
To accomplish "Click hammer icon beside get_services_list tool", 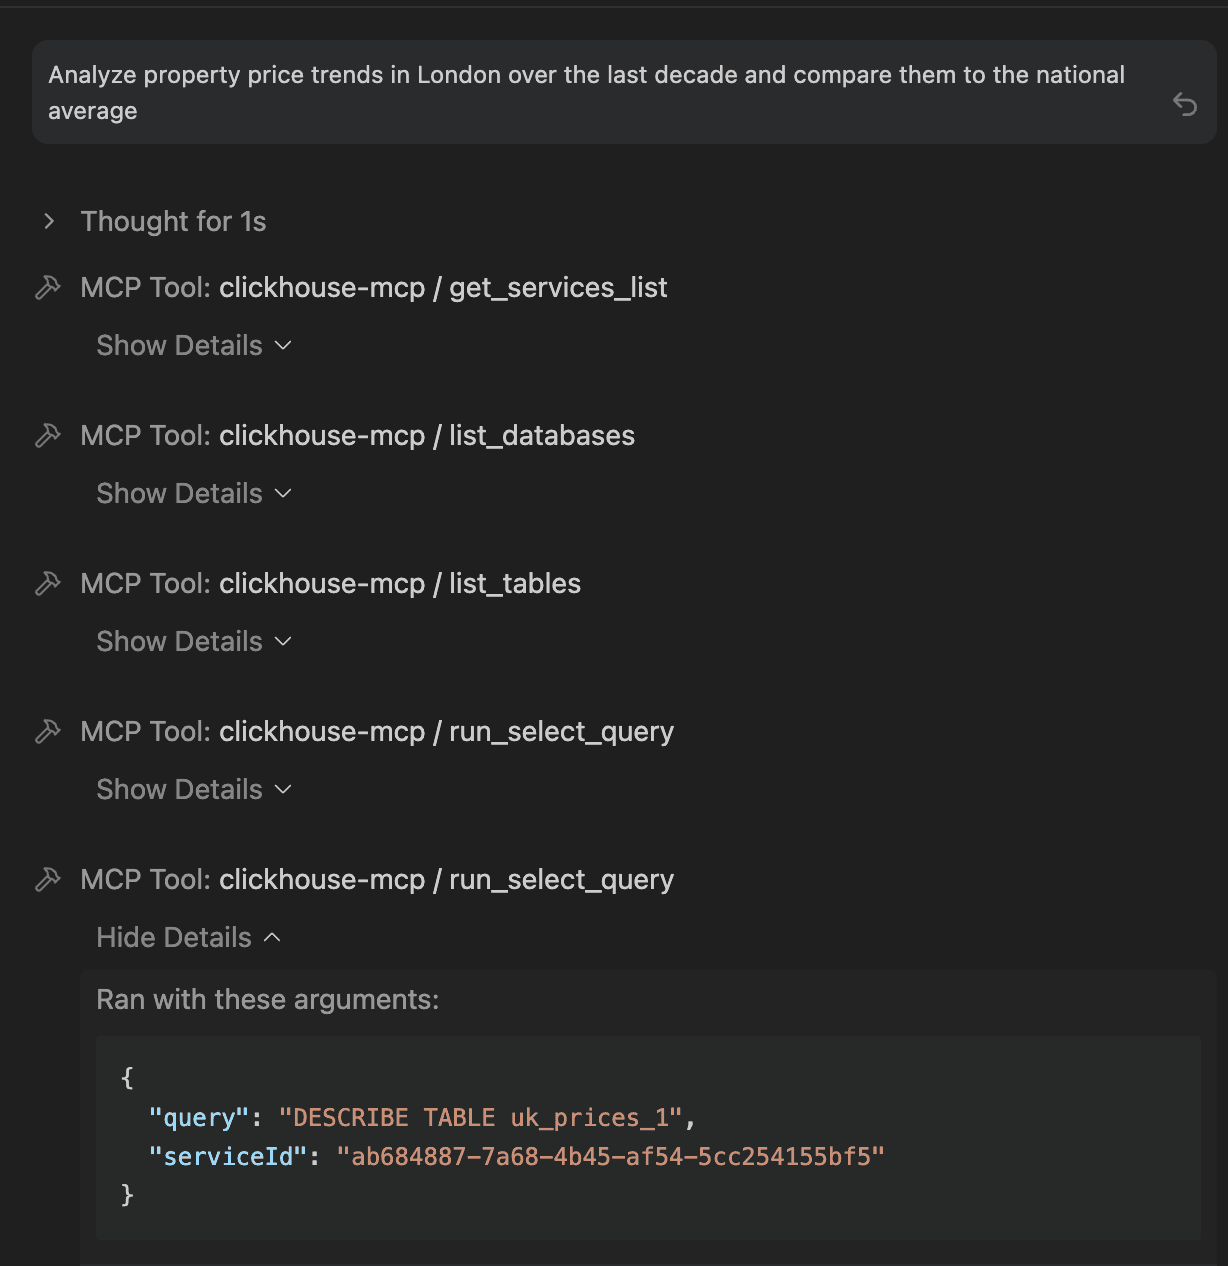I will tap(48, 288).
